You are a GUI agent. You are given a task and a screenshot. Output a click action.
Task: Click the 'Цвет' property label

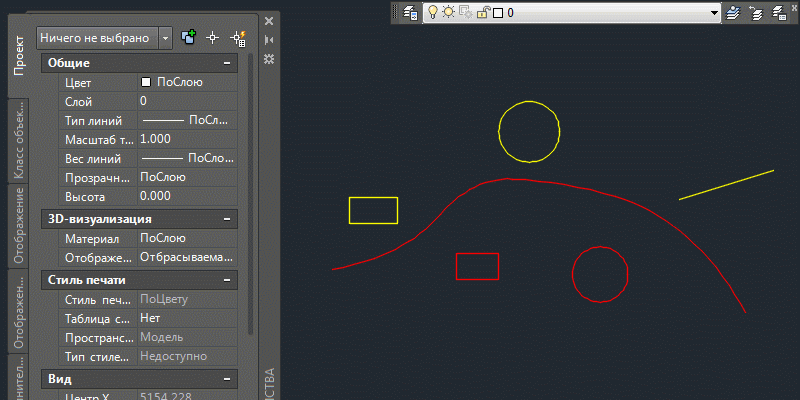point(78,83)
